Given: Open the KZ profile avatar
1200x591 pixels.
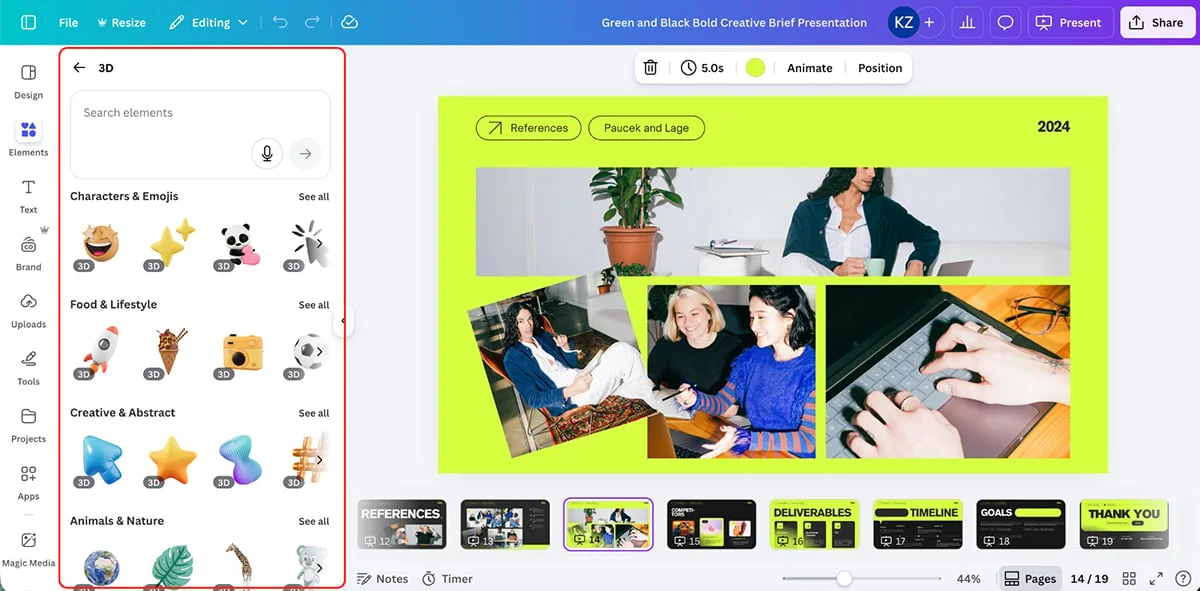Looking at the screenshot, I should (903, 22).
